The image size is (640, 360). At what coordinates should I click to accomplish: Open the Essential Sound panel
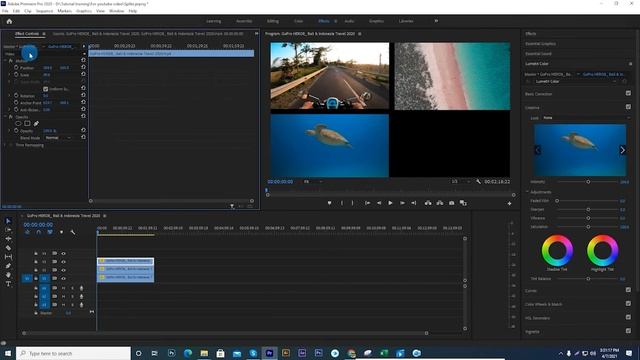click(538, 53)
